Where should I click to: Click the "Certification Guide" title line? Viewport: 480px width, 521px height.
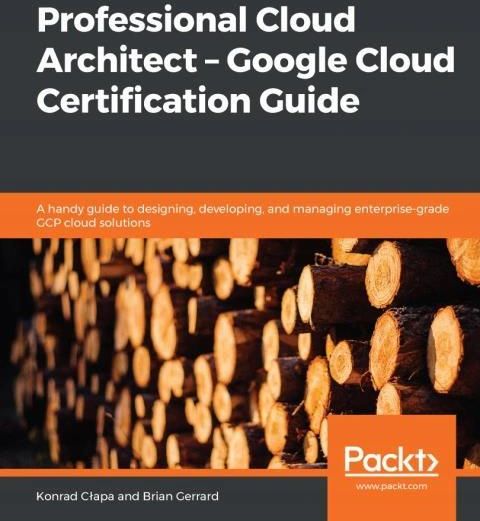[x=198, y=99]
